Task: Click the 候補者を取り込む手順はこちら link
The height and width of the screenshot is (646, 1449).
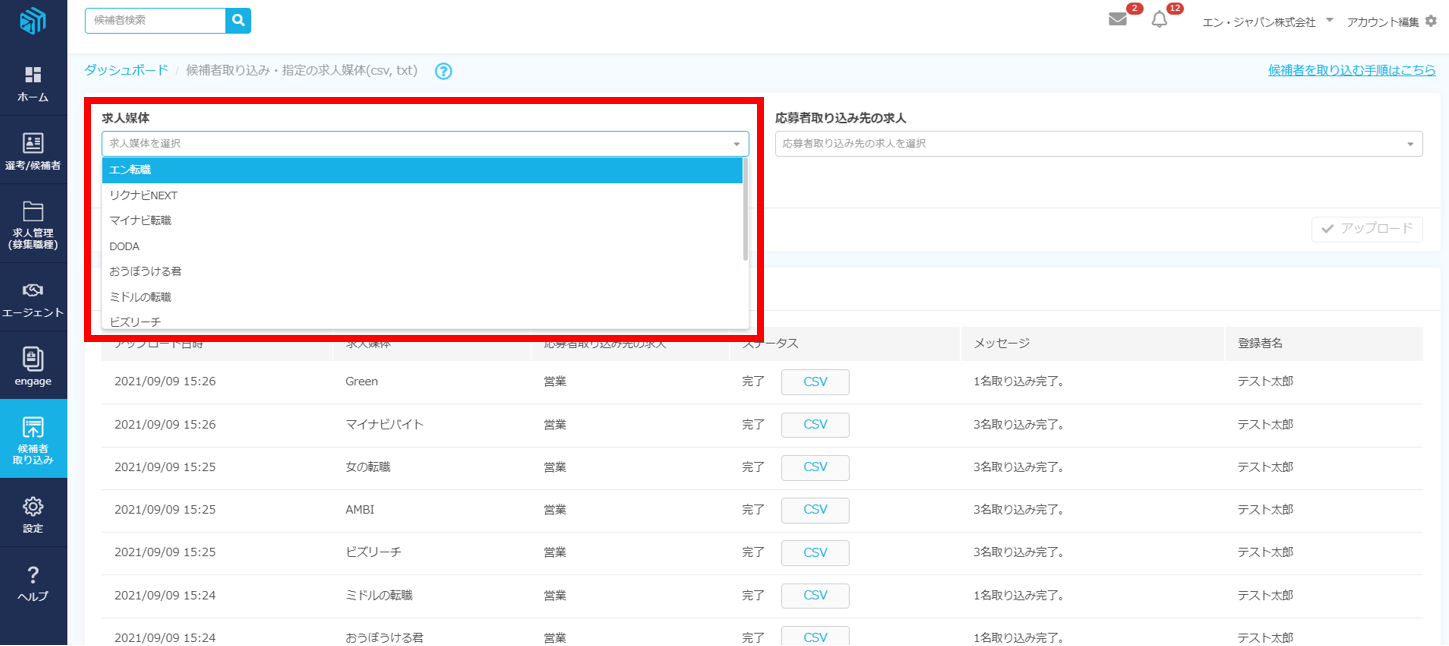Action: coord(1351,70)
